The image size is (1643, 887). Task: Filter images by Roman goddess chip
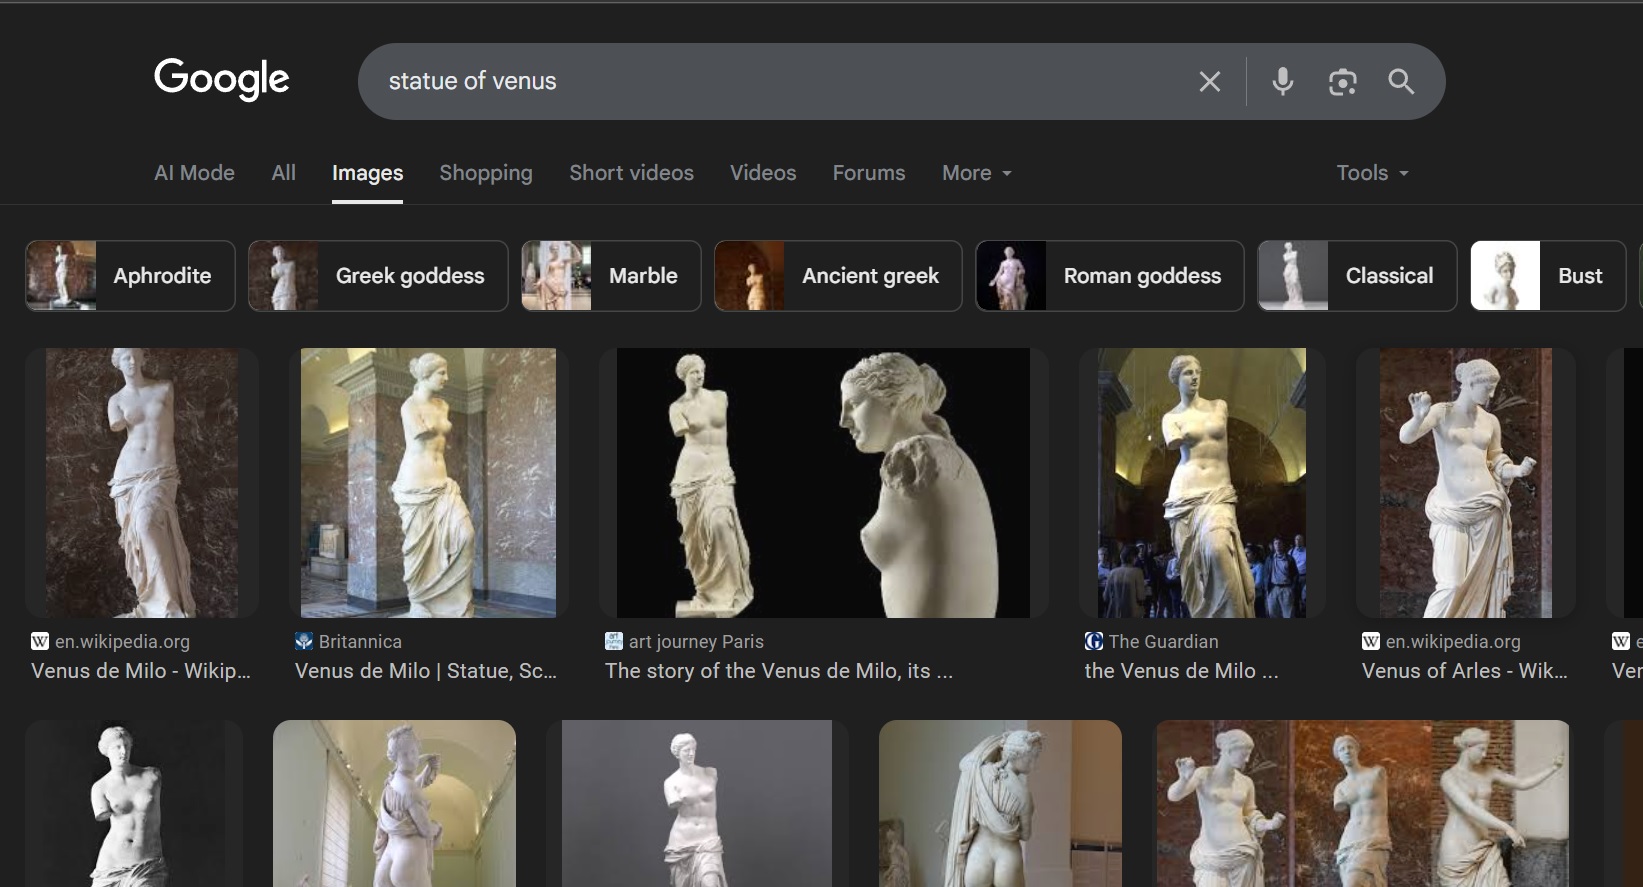coord(1109,276)
